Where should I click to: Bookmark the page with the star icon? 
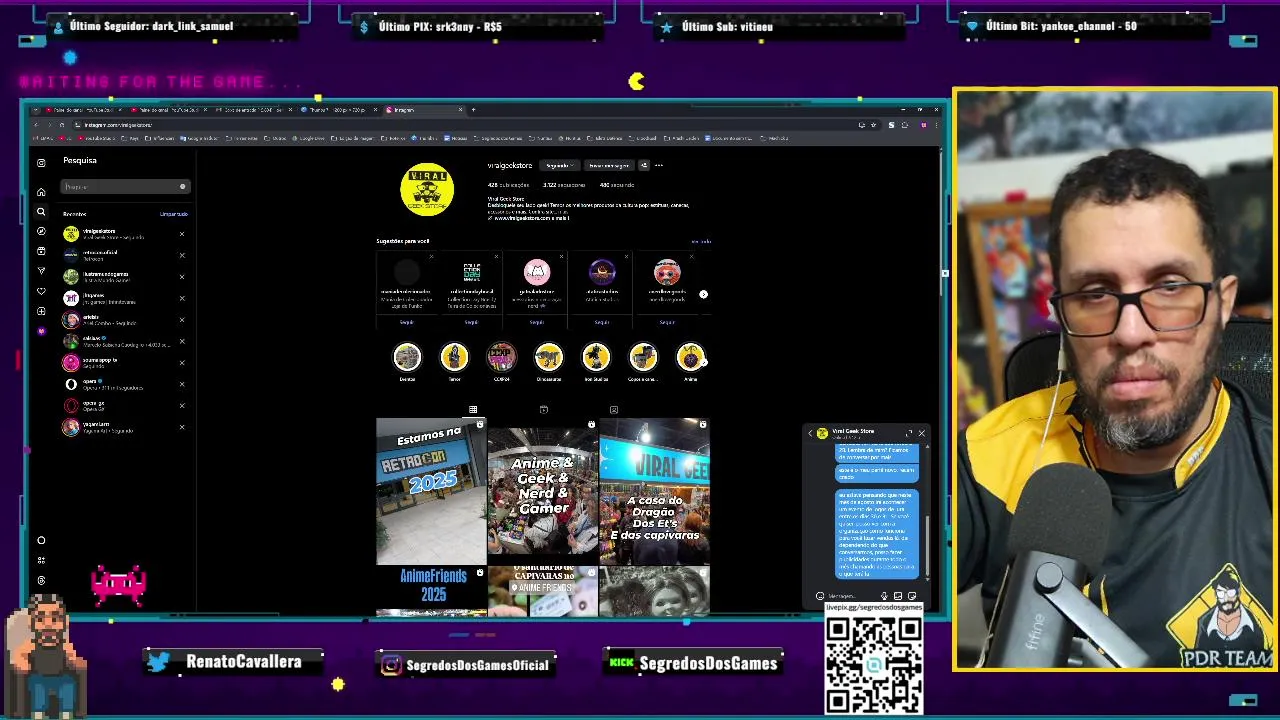(x=874, y=125)
